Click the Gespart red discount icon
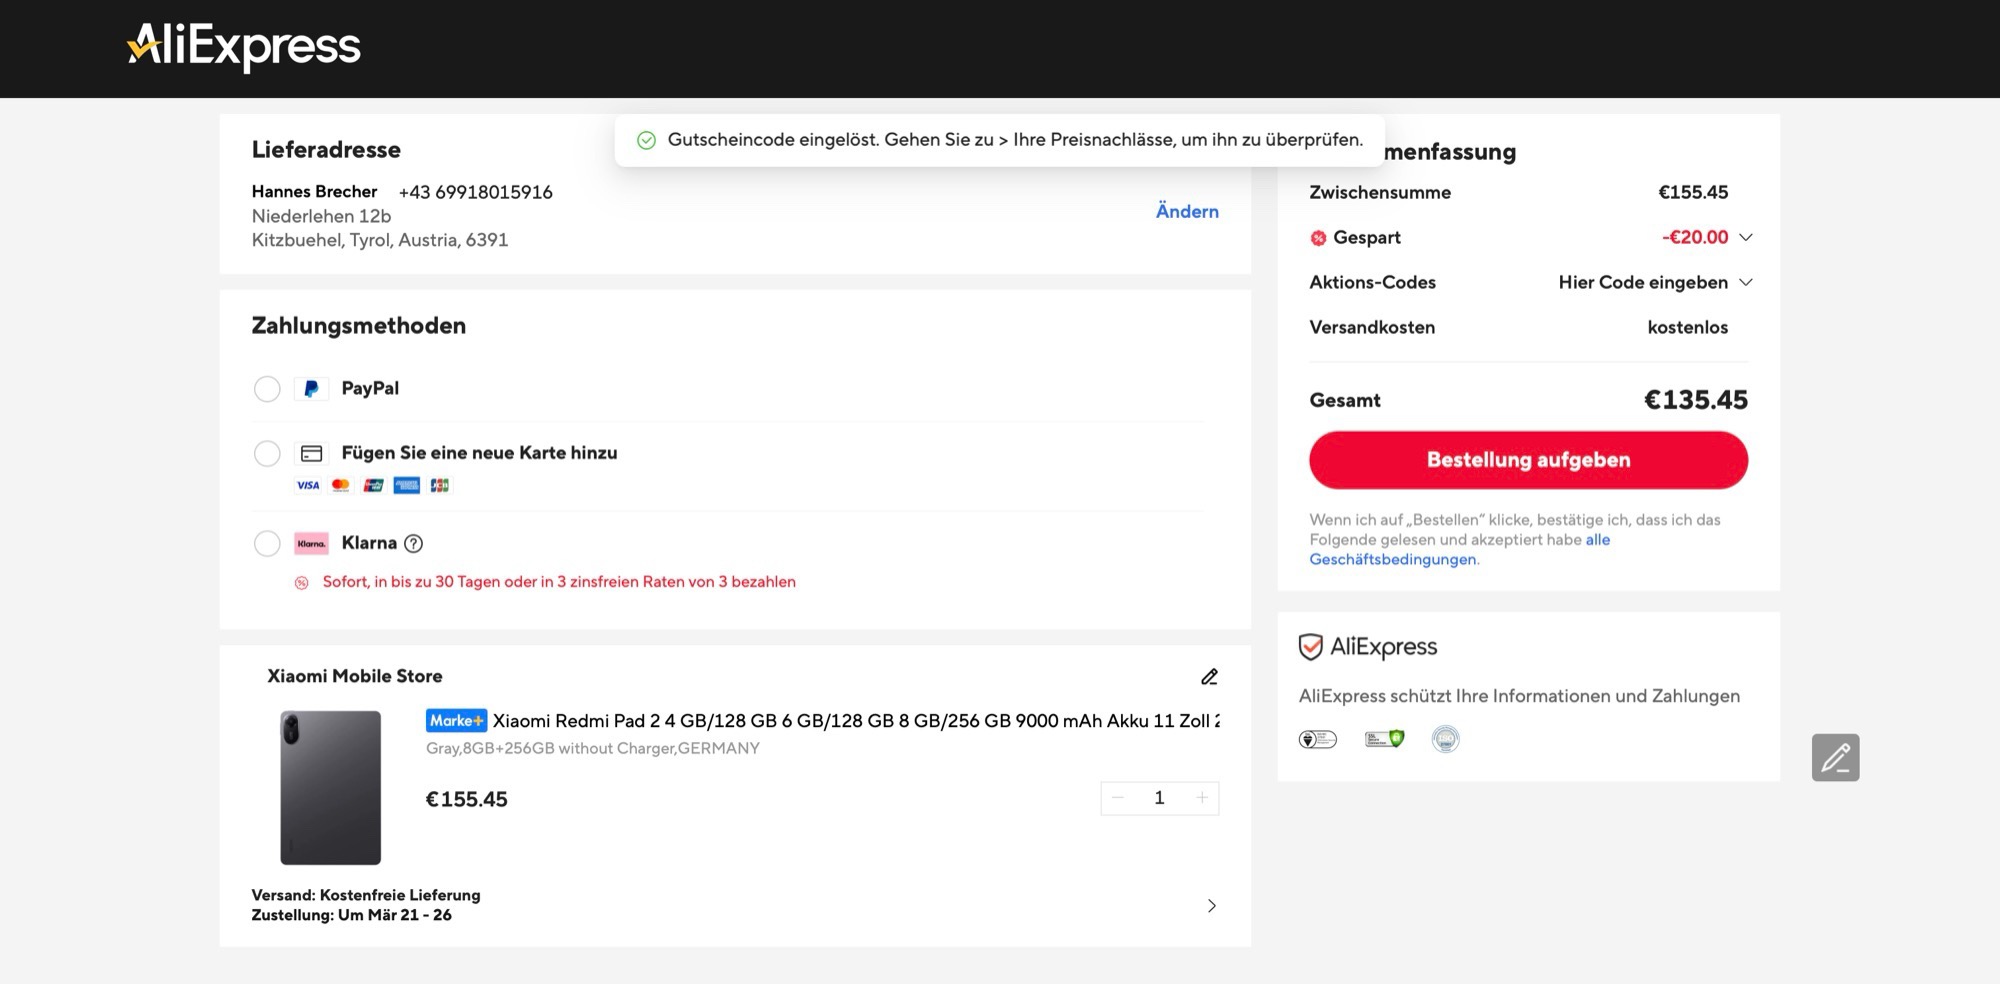Image resolution: width=2000 pixels, height=984 pixels. point(1319,238)
